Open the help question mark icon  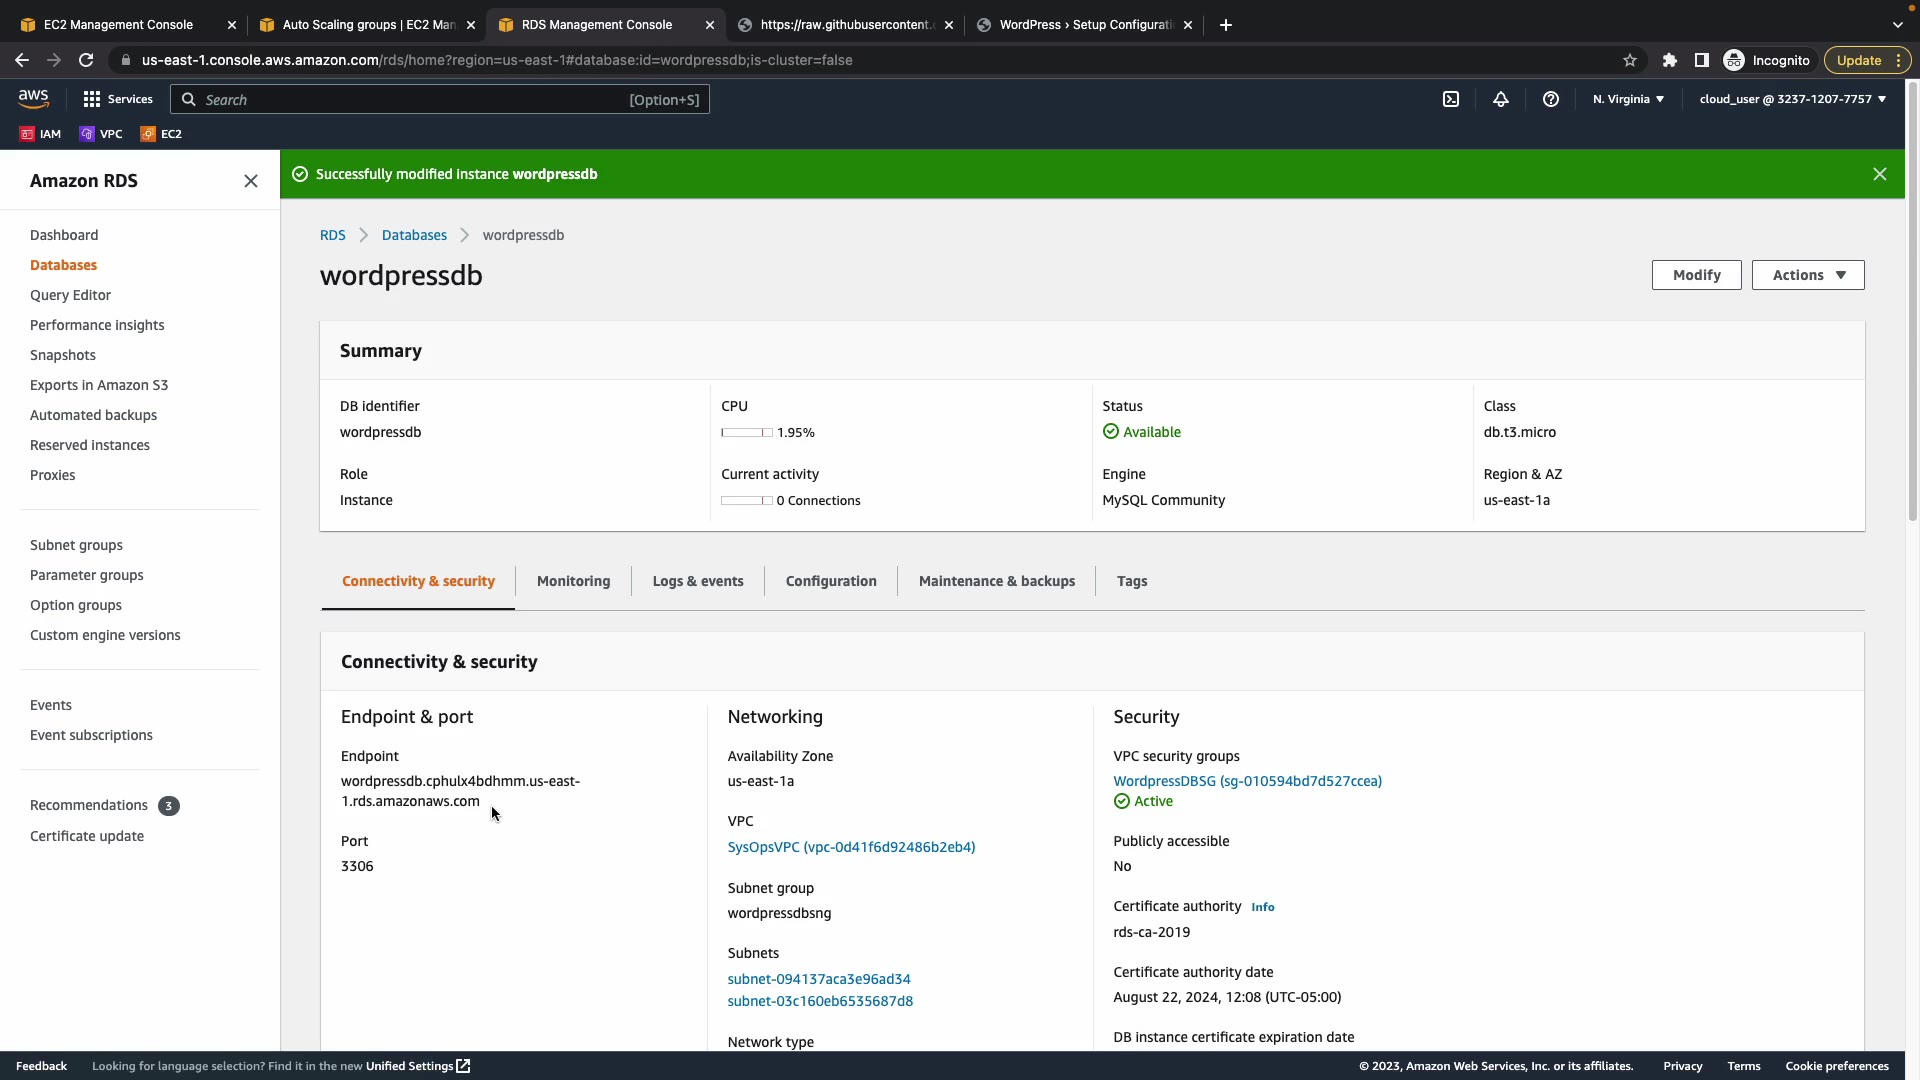(x=1551, y=99)
